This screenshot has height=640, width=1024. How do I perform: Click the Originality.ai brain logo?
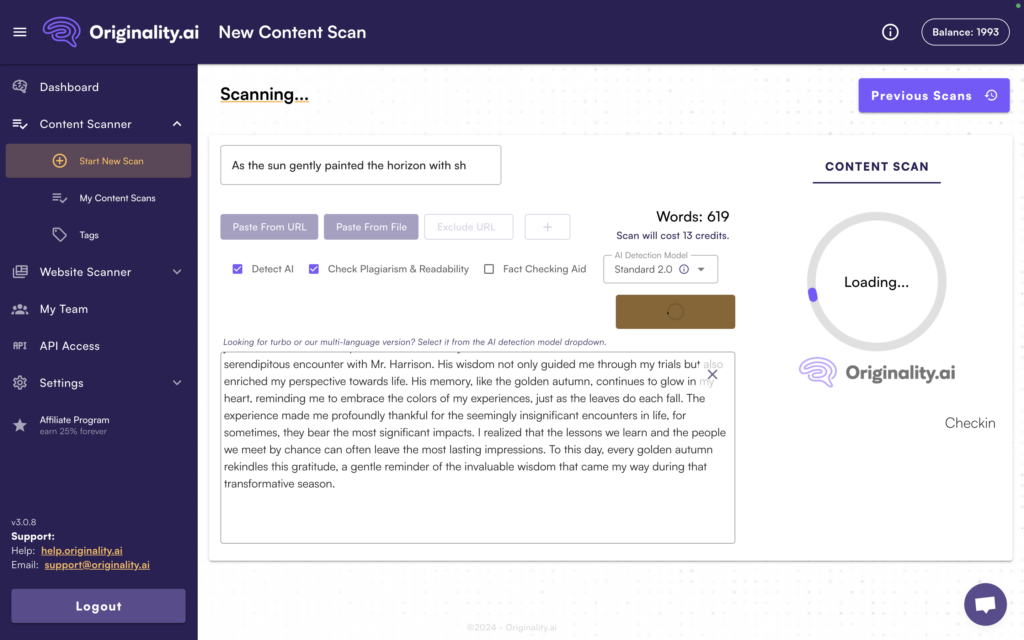pyautogui.click(x=61, y=31)
